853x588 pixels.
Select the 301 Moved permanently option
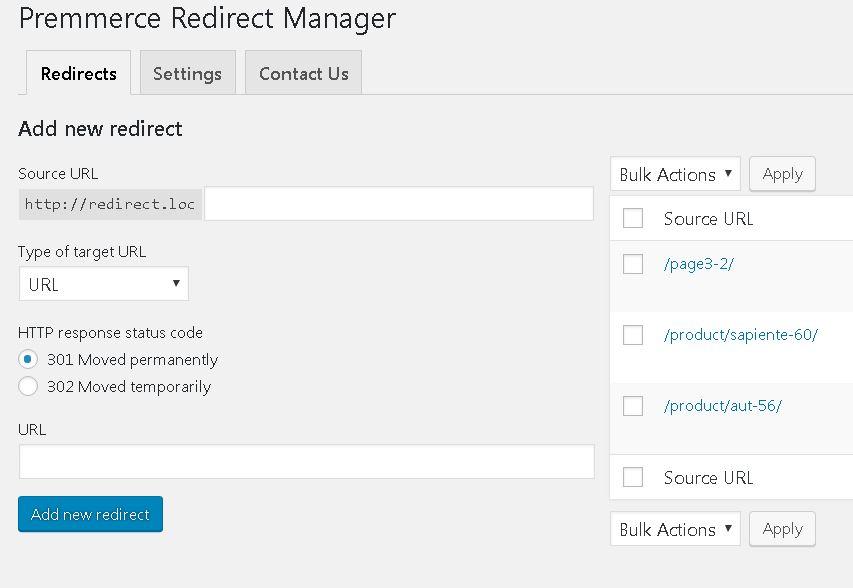pyautogui.click(x=28, y=359)
